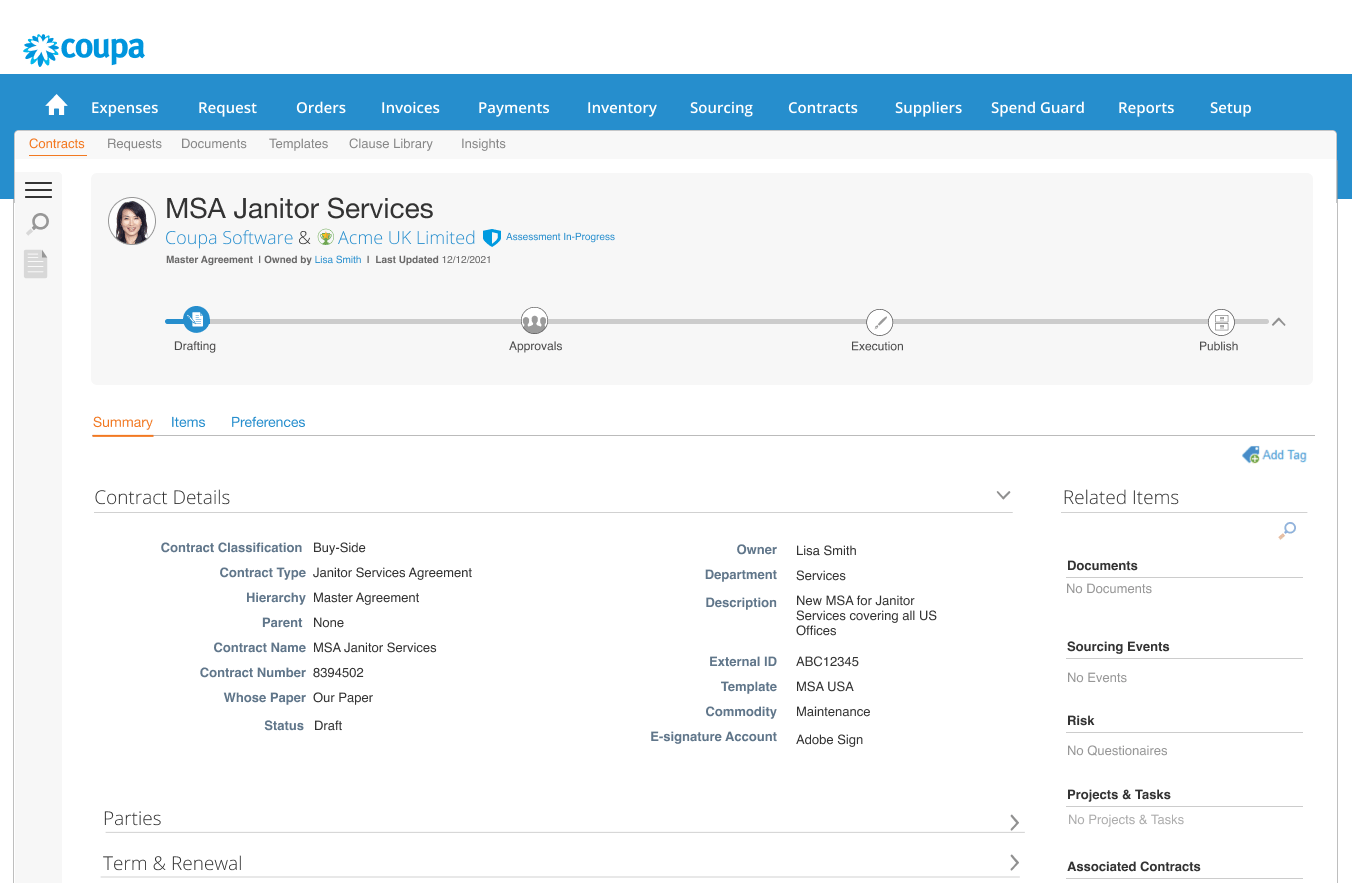The width and height of the screenshot is (1352, 883).
Task: Click the Projects & Tasks heading
Action: tap(1119, 795)
